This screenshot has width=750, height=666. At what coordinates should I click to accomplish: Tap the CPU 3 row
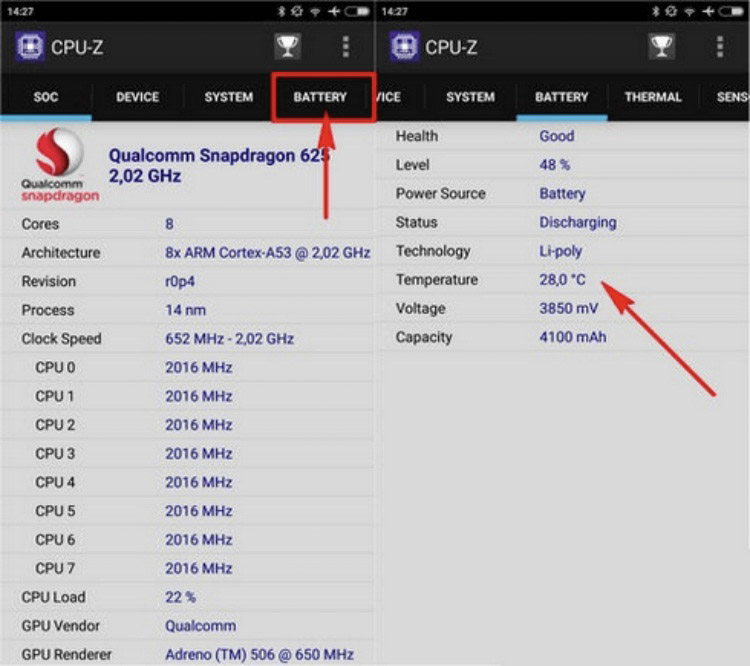coord(187,454)
